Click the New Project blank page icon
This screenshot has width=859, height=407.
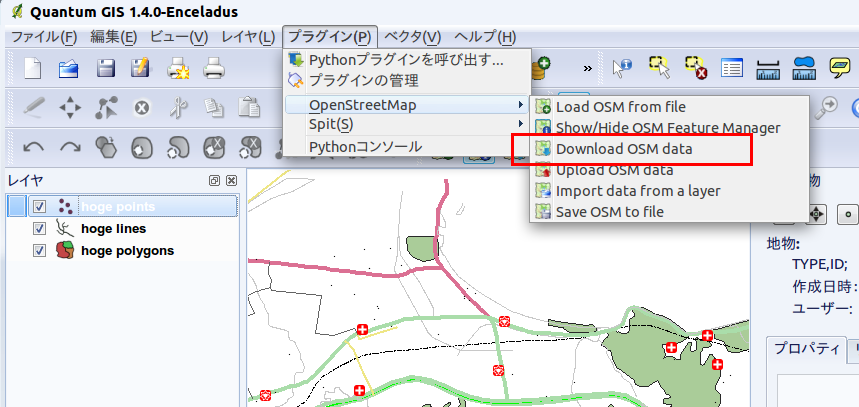pyautogui.click(x=33, y=68)
